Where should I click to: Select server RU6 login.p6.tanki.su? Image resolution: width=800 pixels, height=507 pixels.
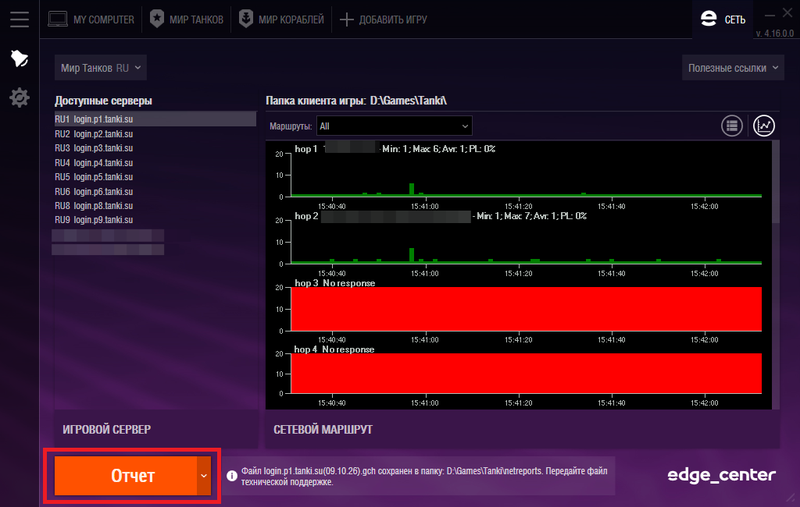pos(155,192)
